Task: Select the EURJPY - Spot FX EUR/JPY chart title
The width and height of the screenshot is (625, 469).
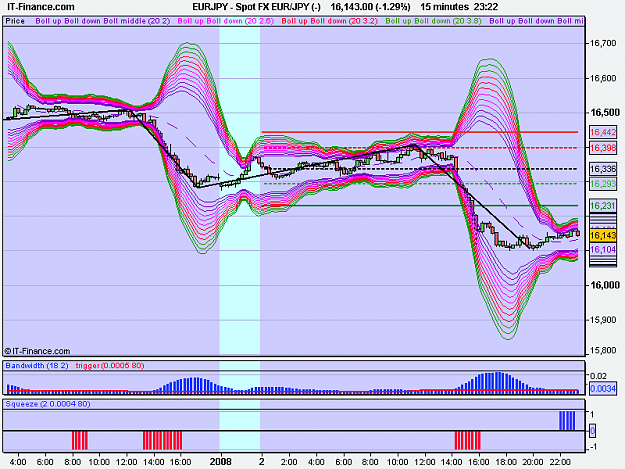Action: (x=256, y=7)
